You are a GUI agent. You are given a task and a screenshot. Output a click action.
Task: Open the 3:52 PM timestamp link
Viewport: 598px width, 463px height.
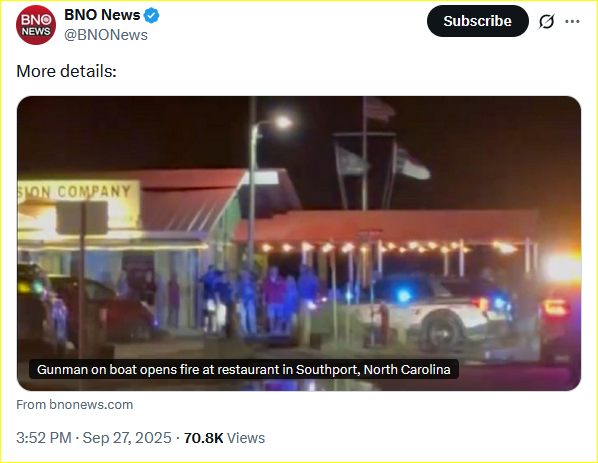tap(43, 438)
